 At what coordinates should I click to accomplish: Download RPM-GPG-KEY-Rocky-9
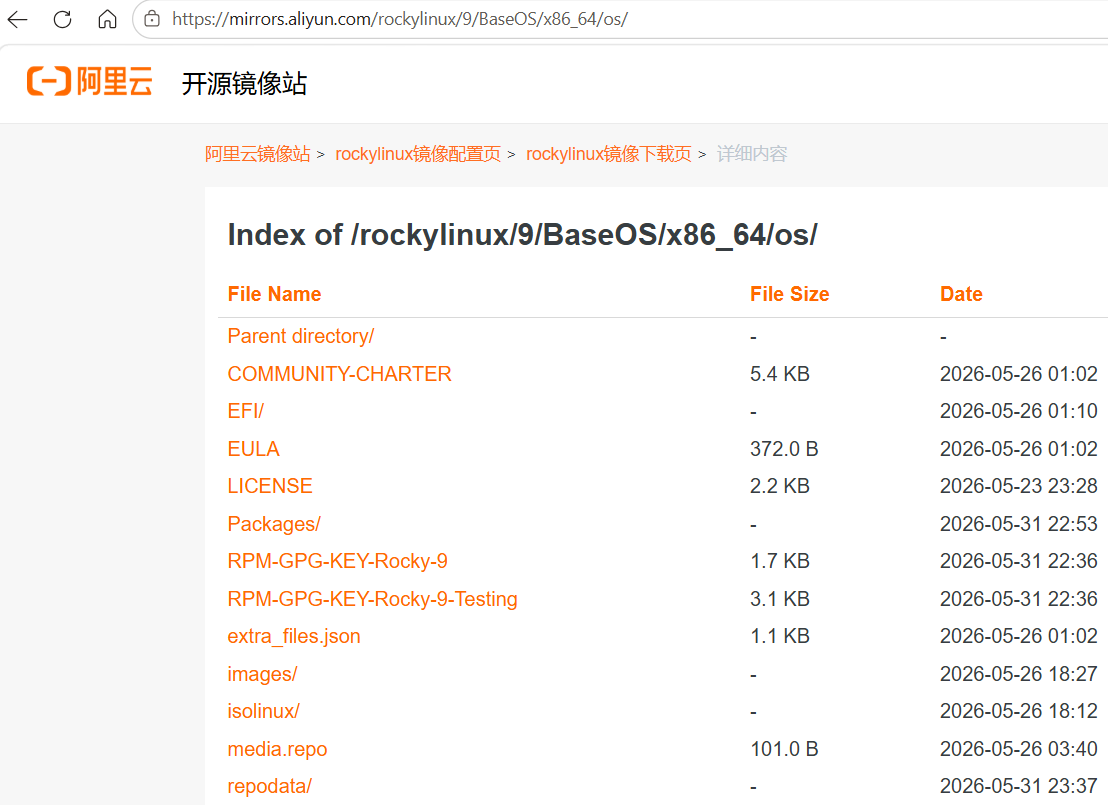point(337,561)
